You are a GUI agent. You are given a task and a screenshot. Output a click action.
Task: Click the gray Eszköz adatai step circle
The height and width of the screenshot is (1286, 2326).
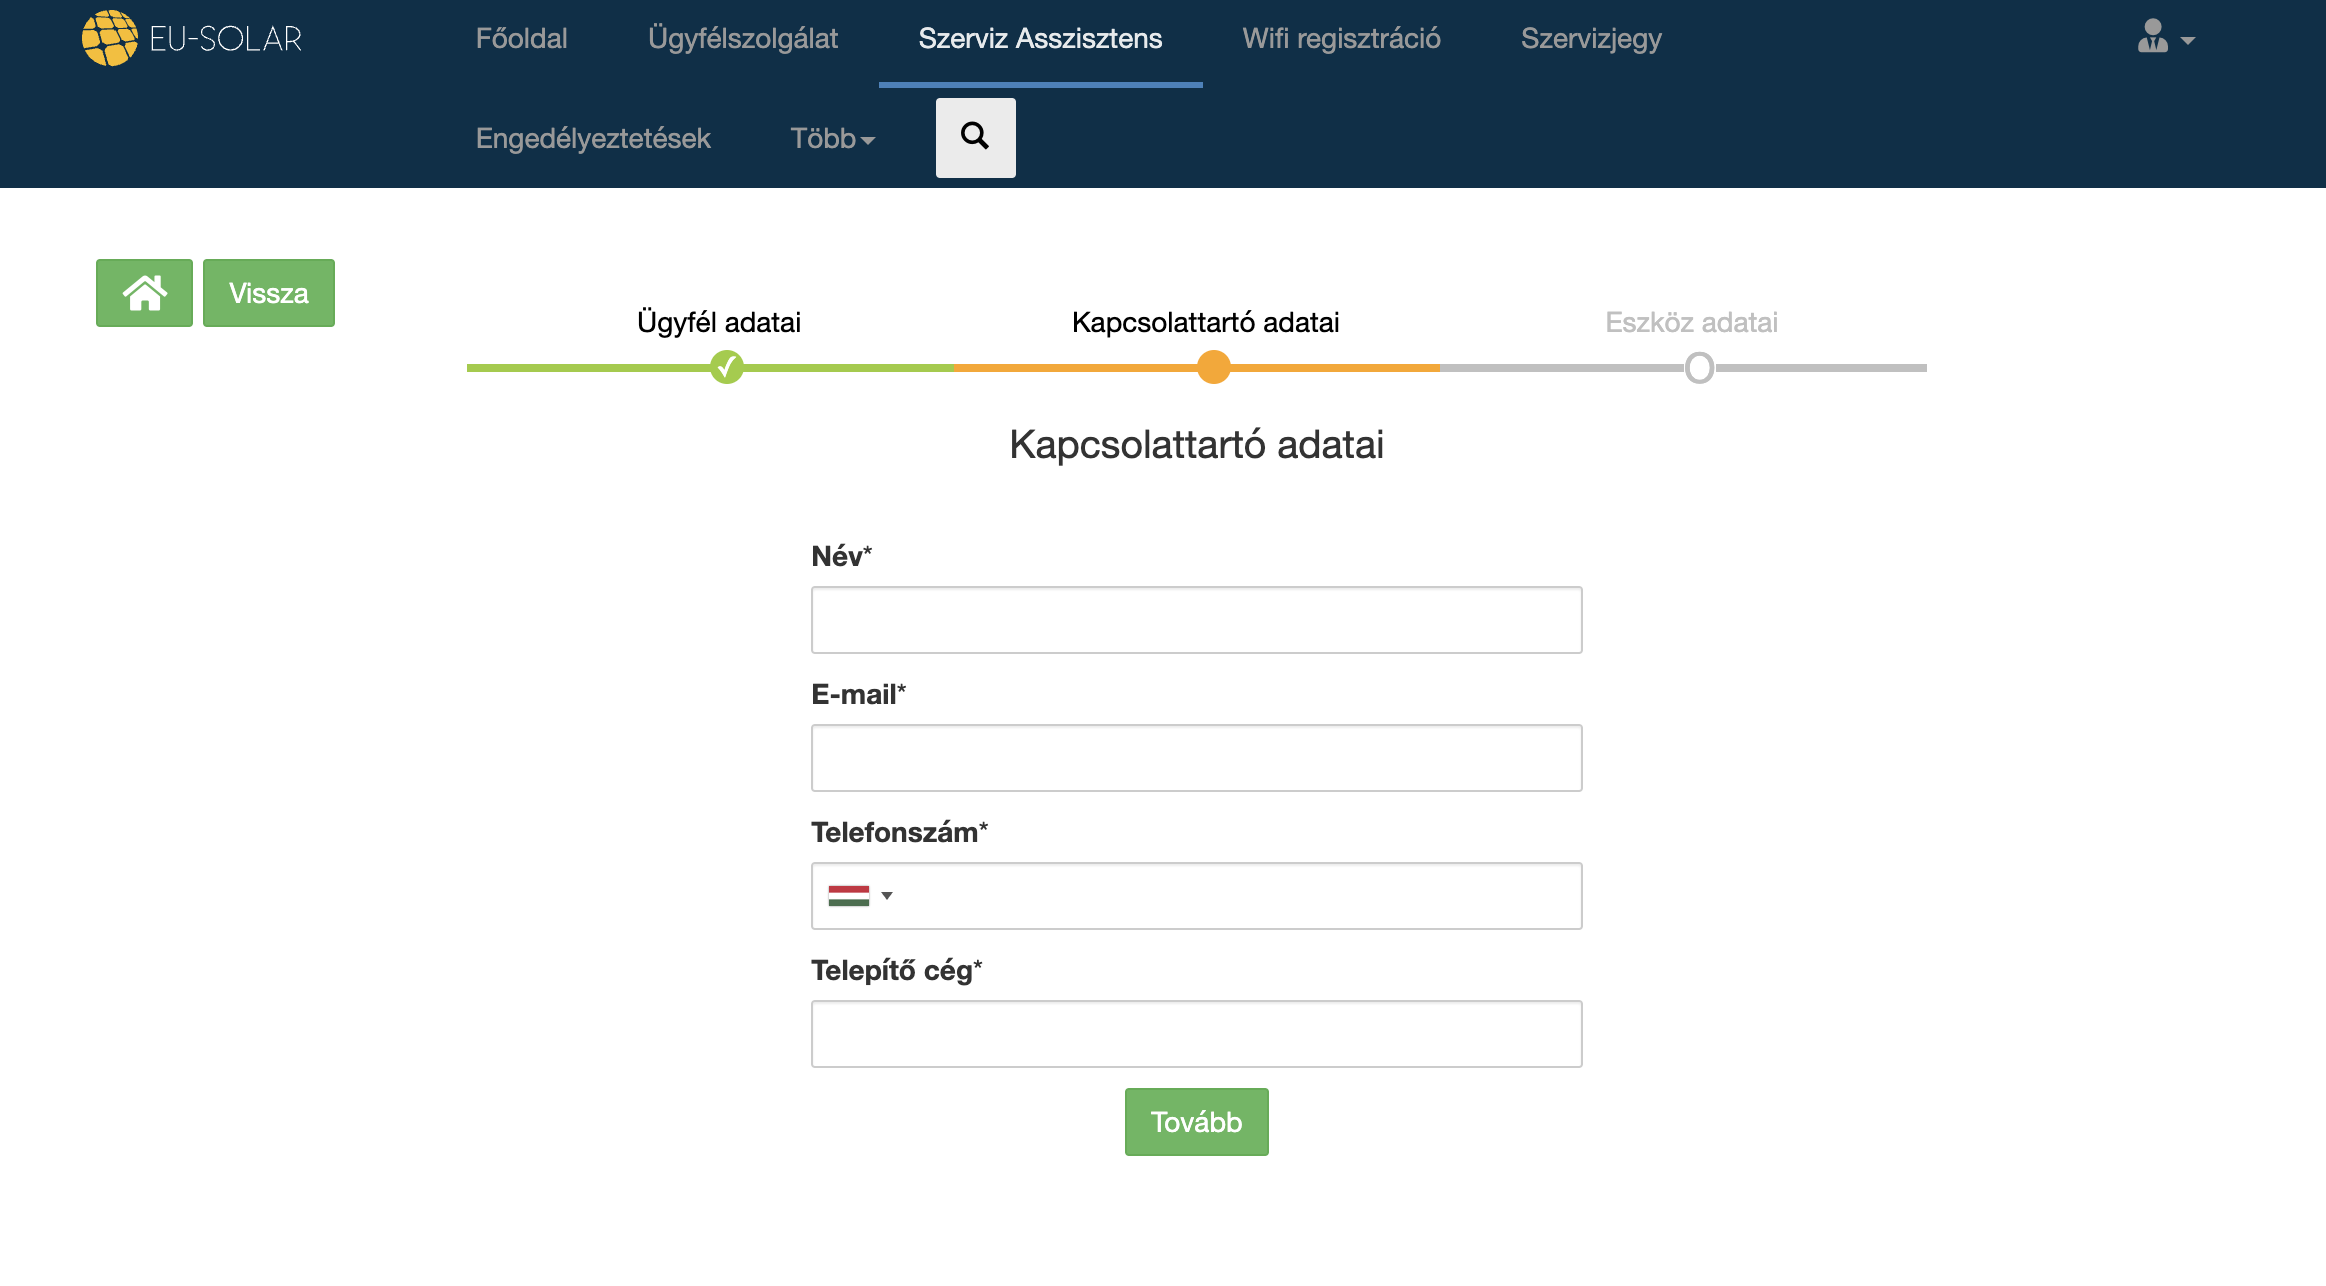coord(1699,367)
